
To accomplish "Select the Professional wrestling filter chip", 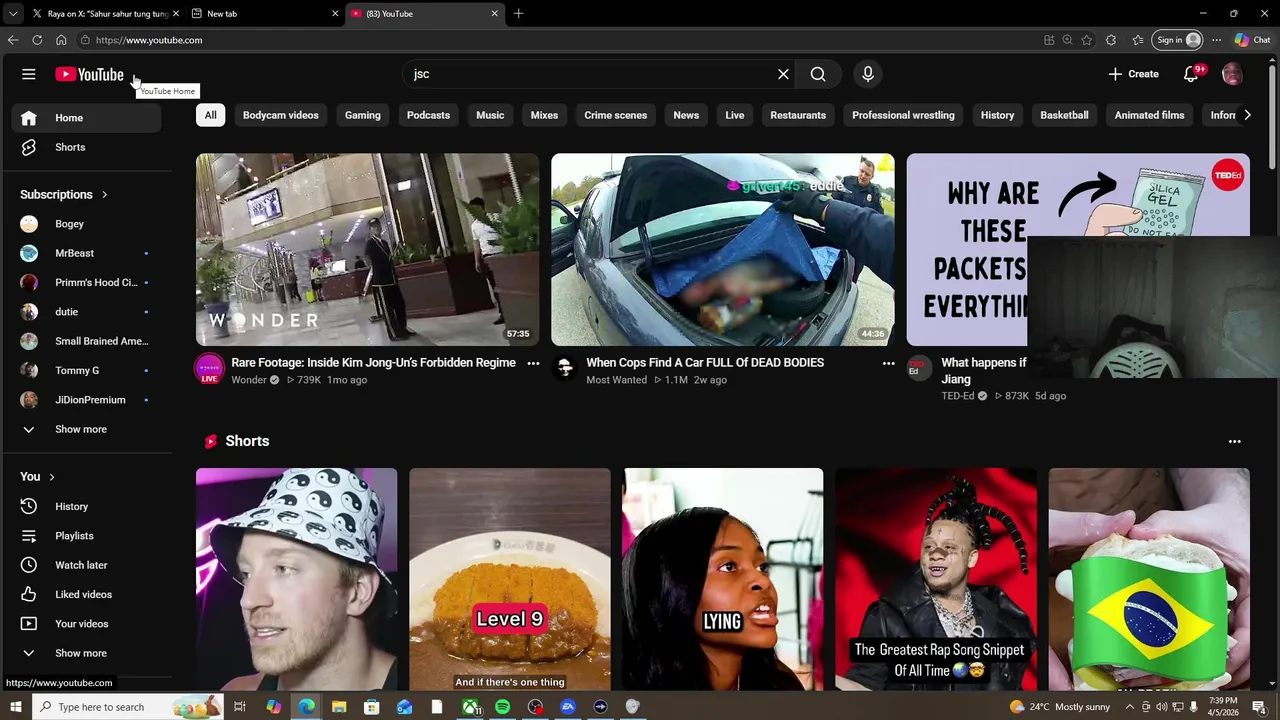I will coord(903,115).
